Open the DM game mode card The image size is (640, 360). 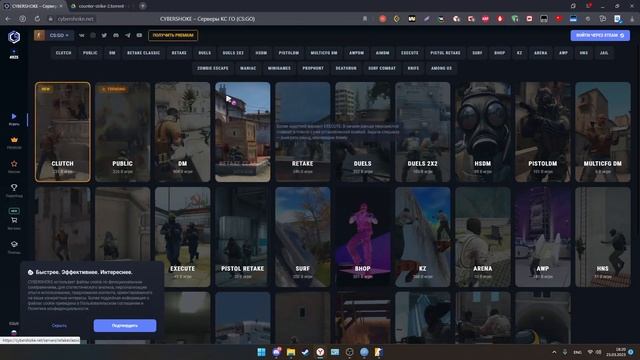pos(182,132)
